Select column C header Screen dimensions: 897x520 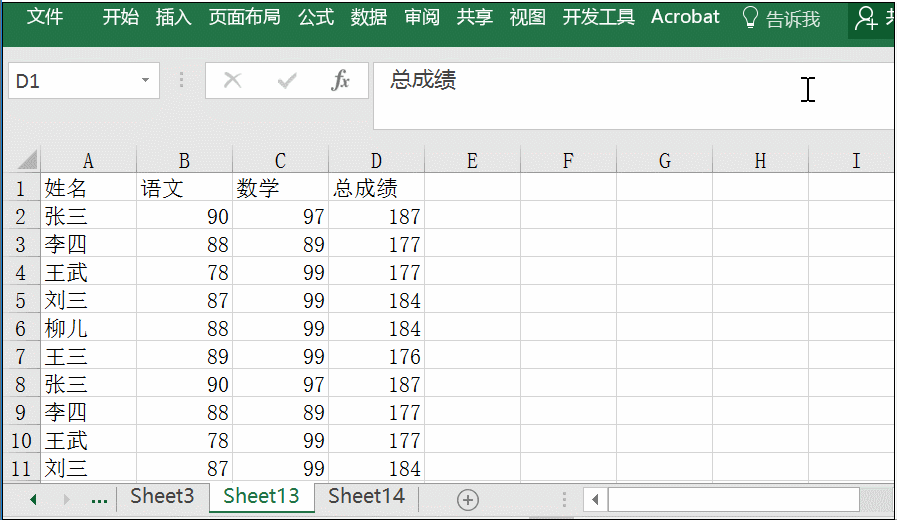pyautogui.click(x=280, y=161)
